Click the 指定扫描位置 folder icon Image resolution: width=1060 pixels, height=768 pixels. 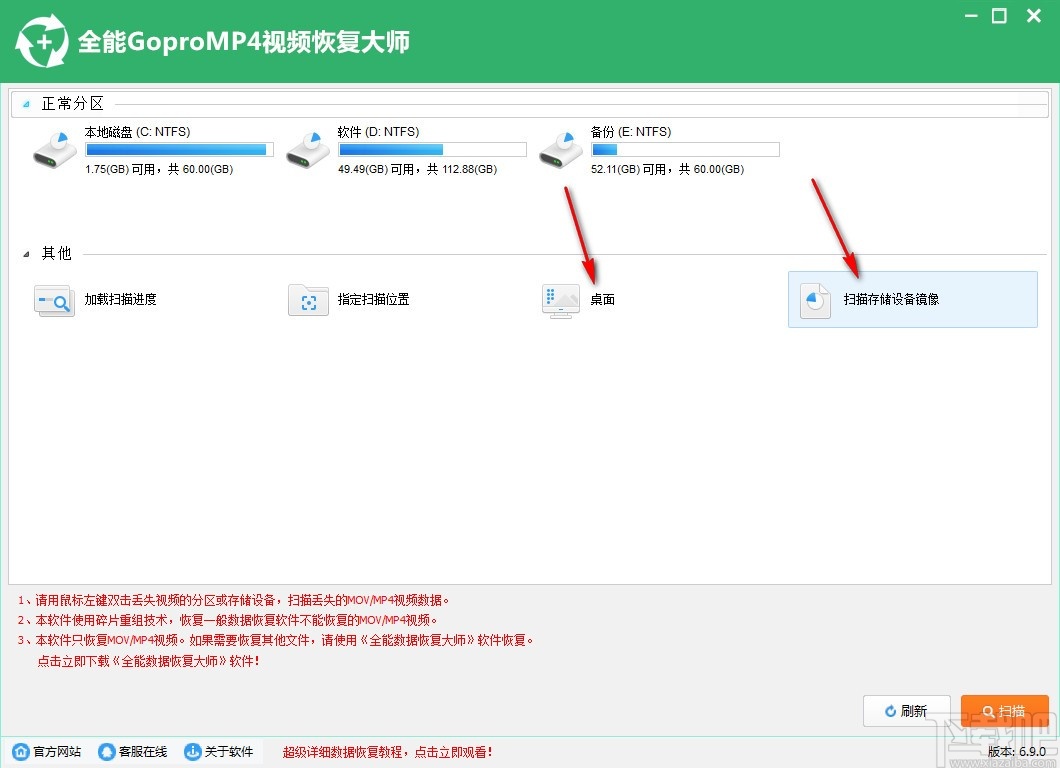pos(308,300)
